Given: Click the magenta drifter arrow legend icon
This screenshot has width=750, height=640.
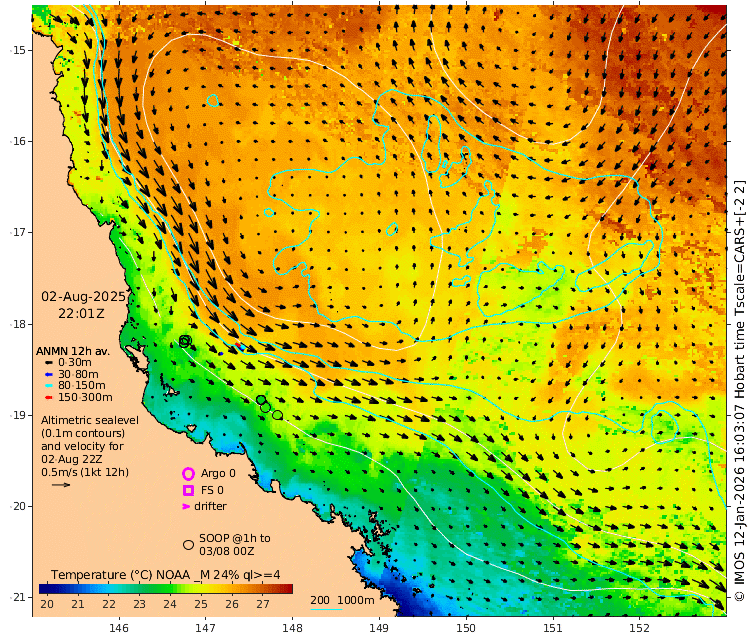Looking at the screenshot, I should [186, 507].
